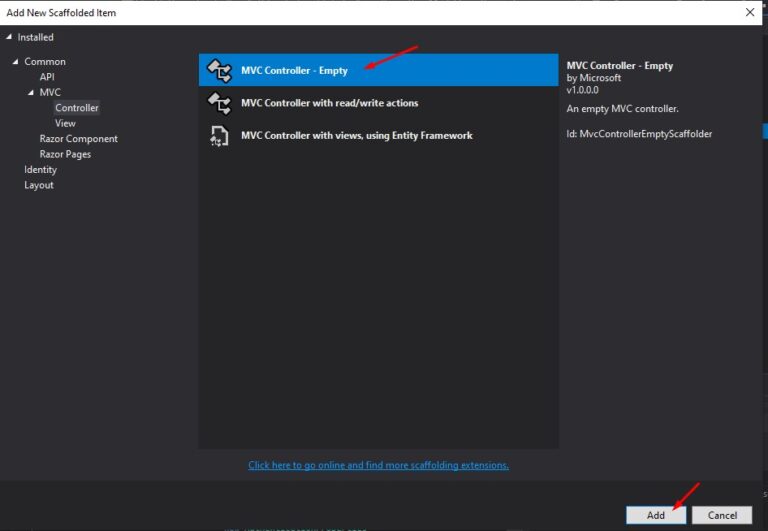Select View under MVC
Screen dimensions: 768x531
coord(65,123)
